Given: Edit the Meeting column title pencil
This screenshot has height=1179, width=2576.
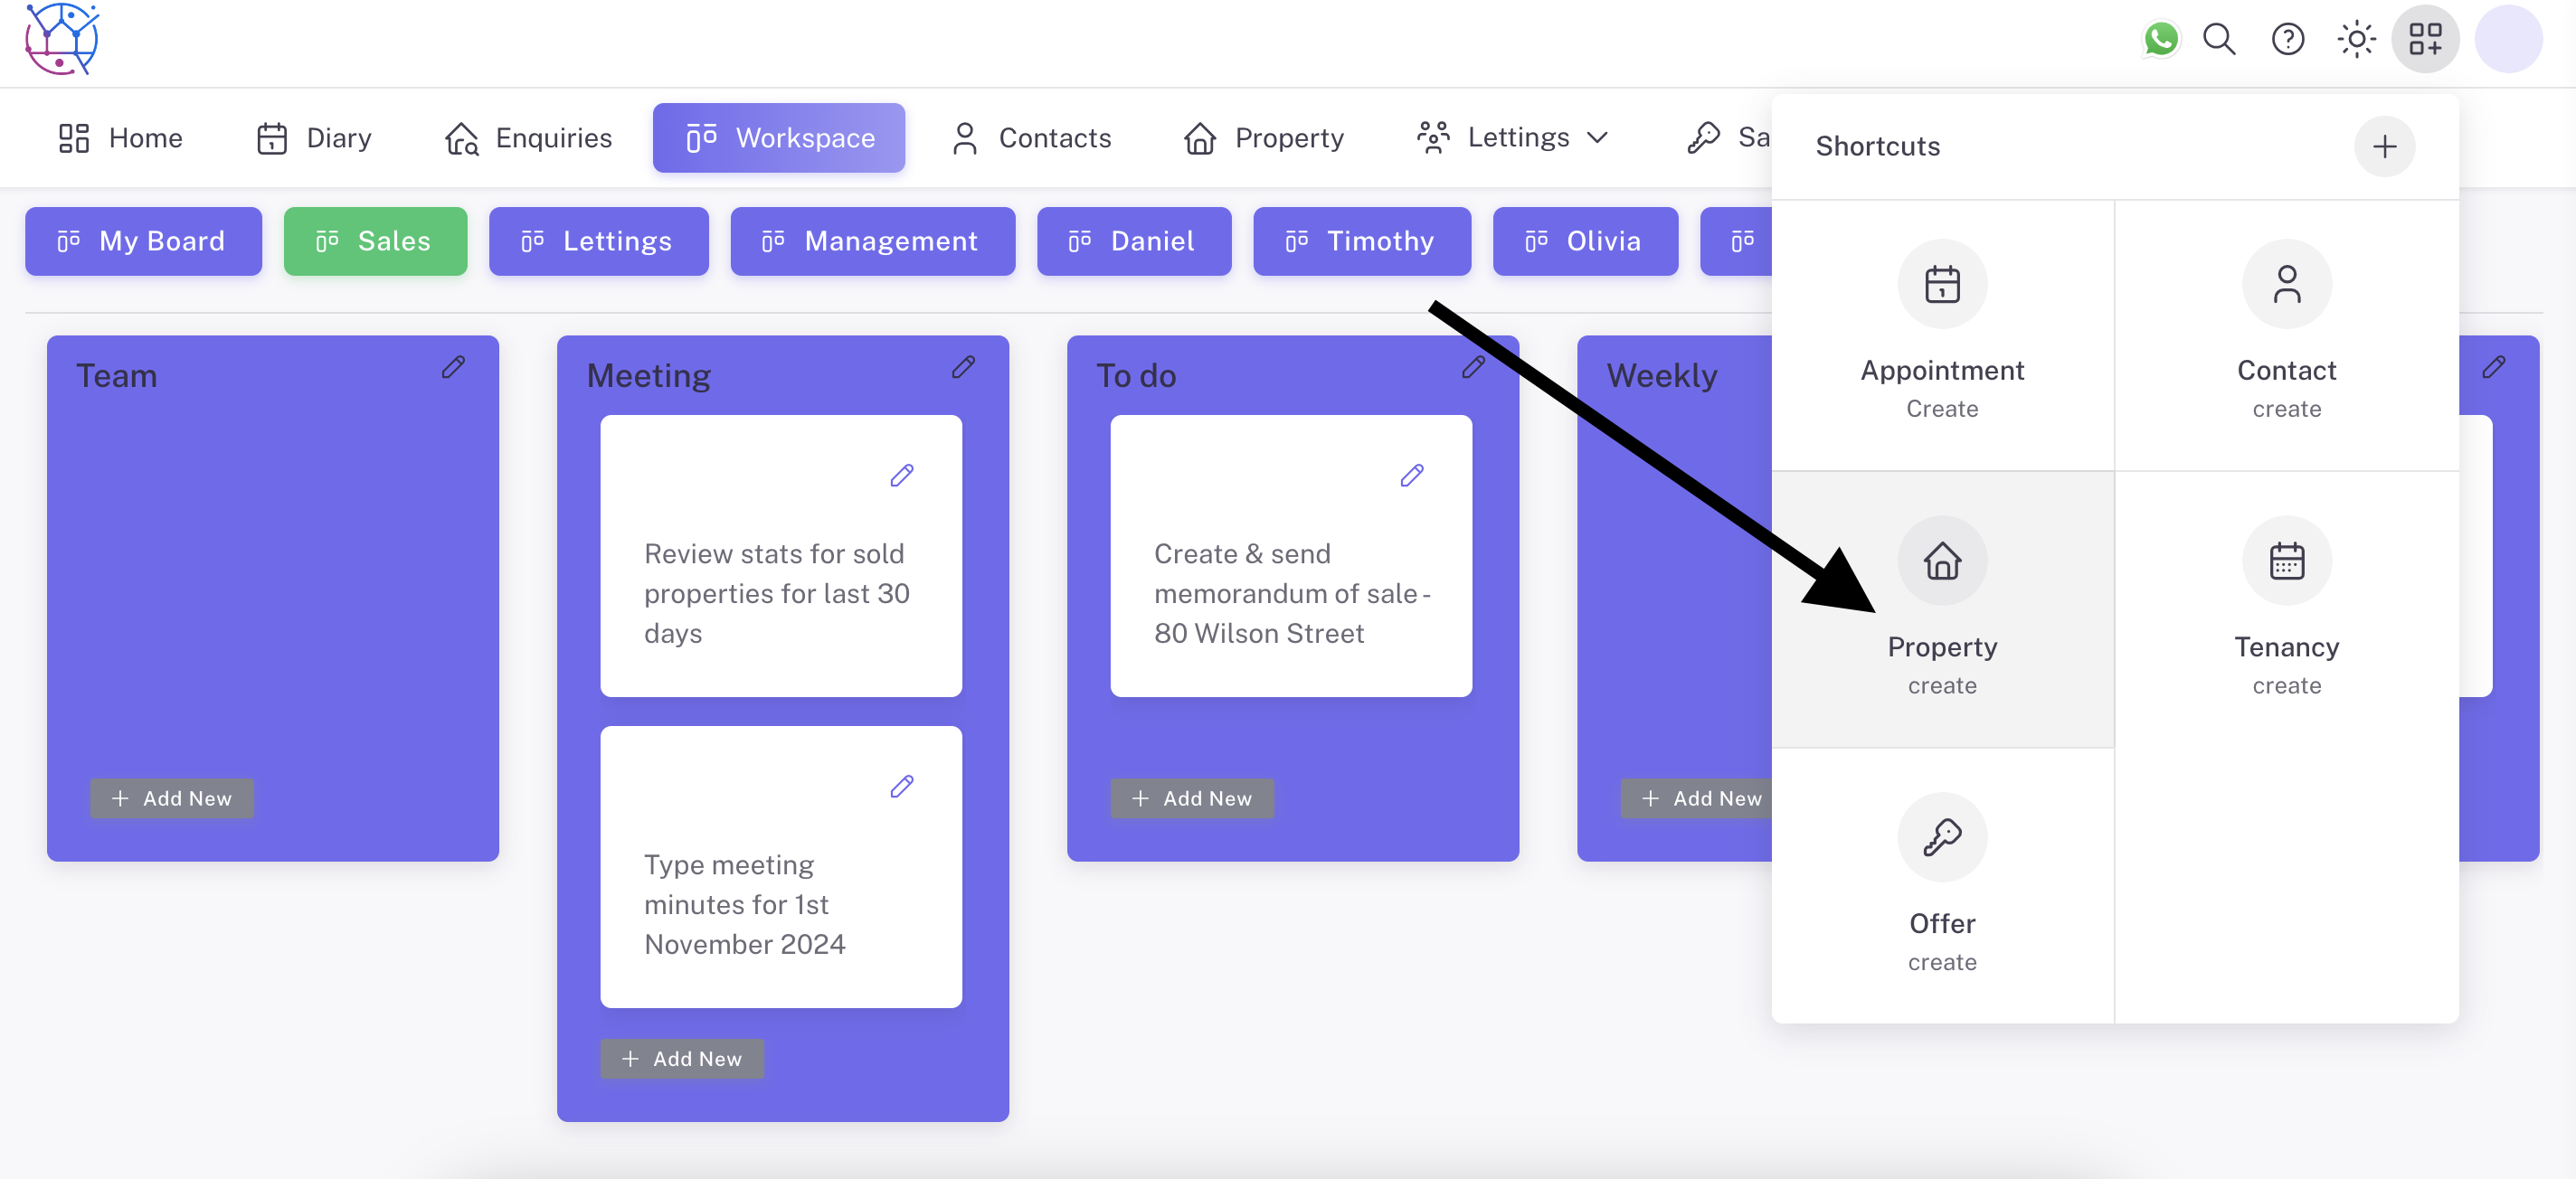Looking at the screenshot, I should click(963, 367).
